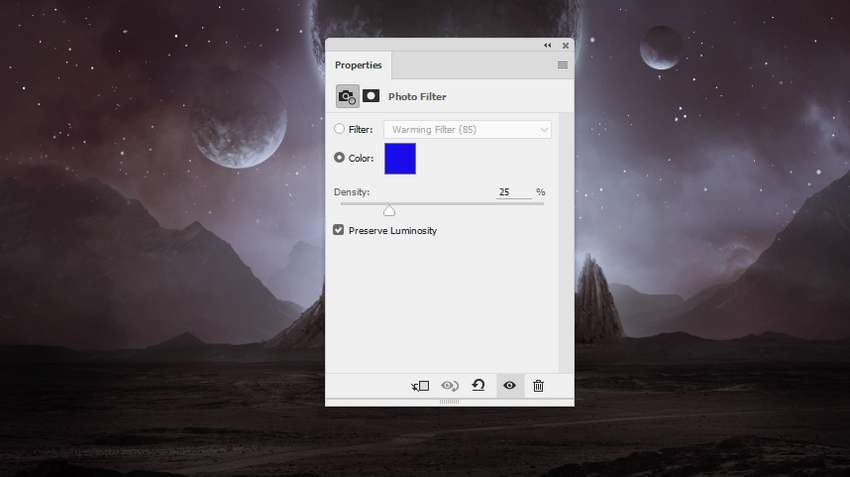The image size is (850, 477).
Task: Click the Density value field
Action: (513, 192)
